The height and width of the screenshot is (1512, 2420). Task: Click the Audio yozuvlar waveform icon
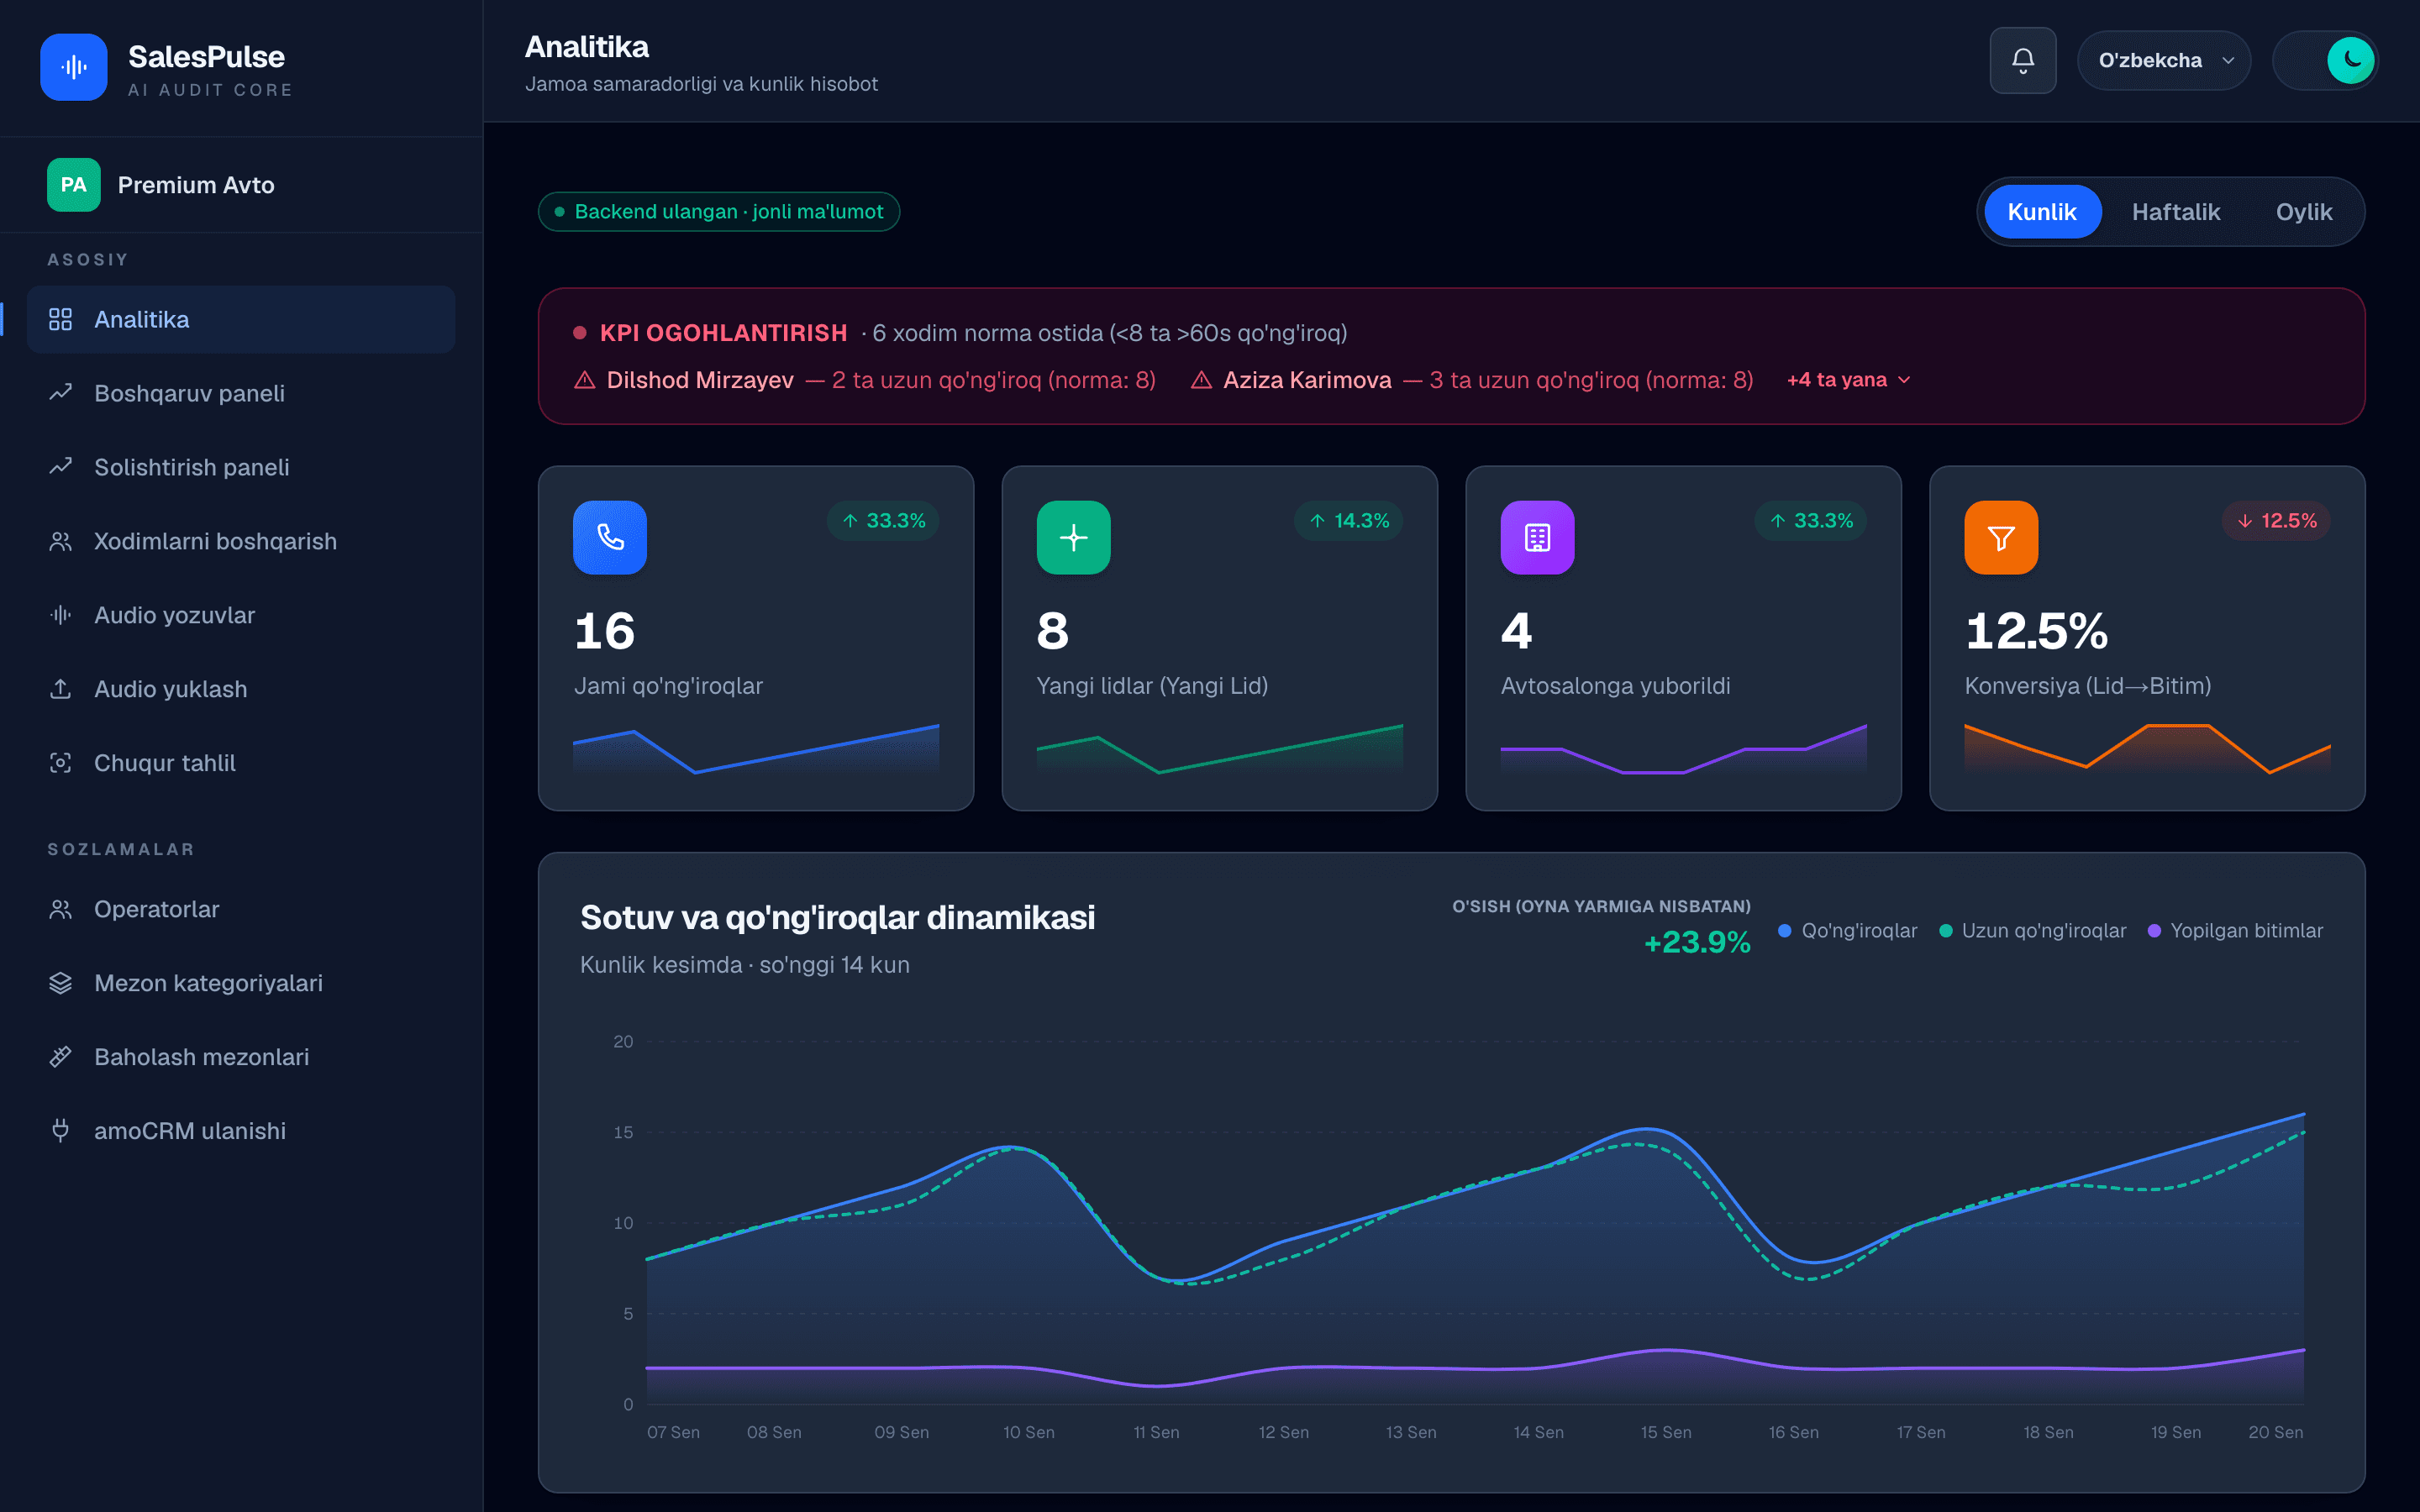pyautogui.click(x=60, y=615)
